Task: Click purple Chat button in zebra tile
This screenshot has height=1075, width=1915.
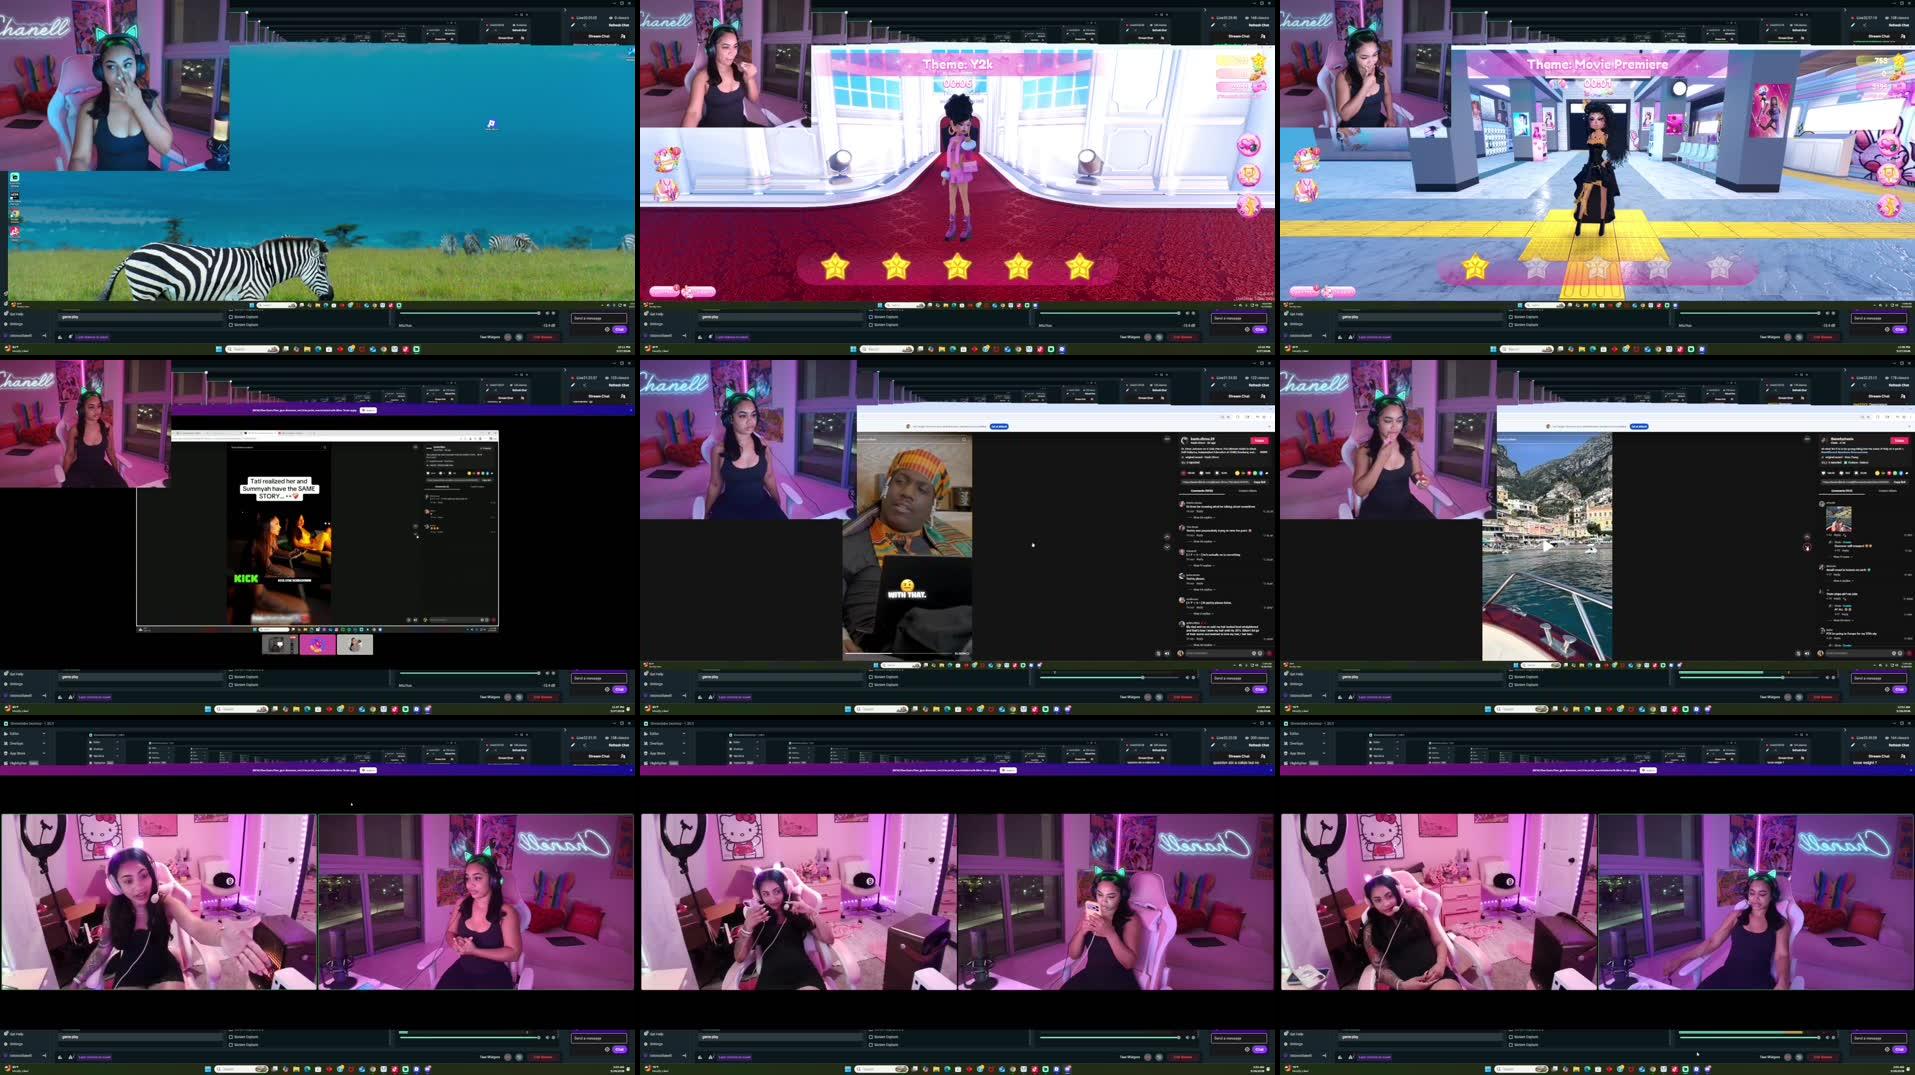Action: point(619,329)
